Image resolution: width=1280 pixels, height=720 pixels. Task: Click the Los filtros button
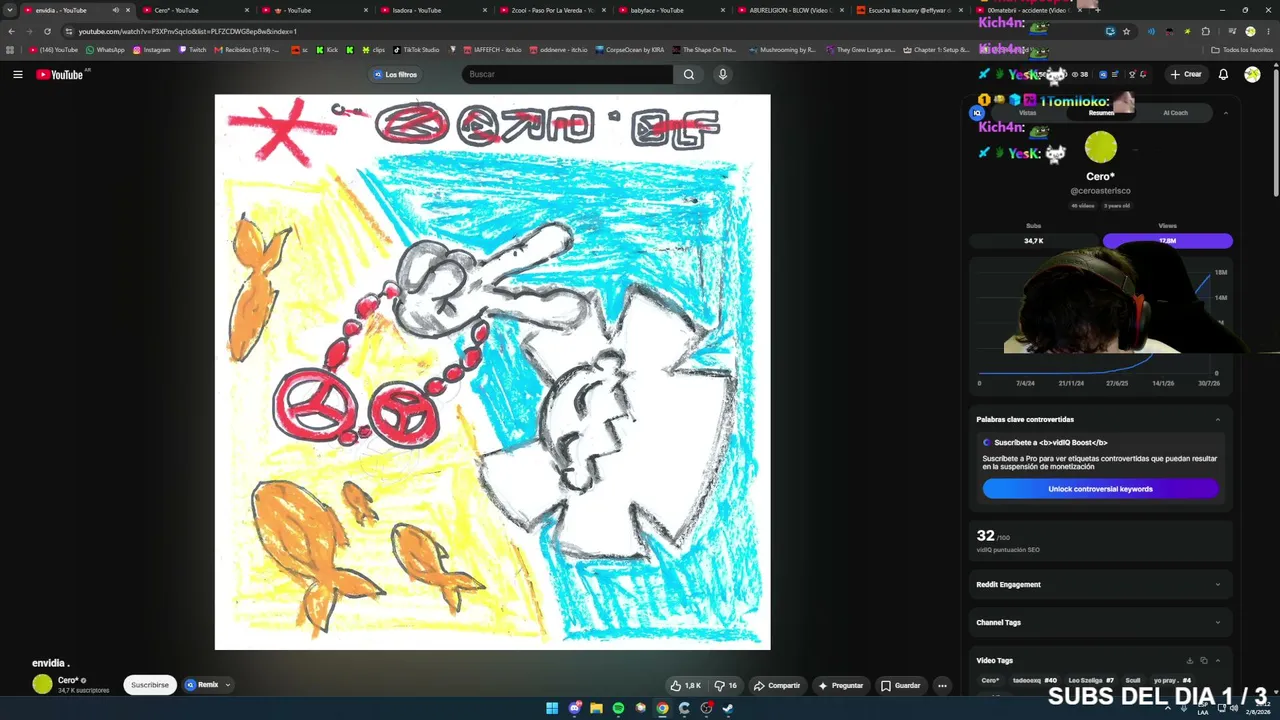[x=394, y=74]
